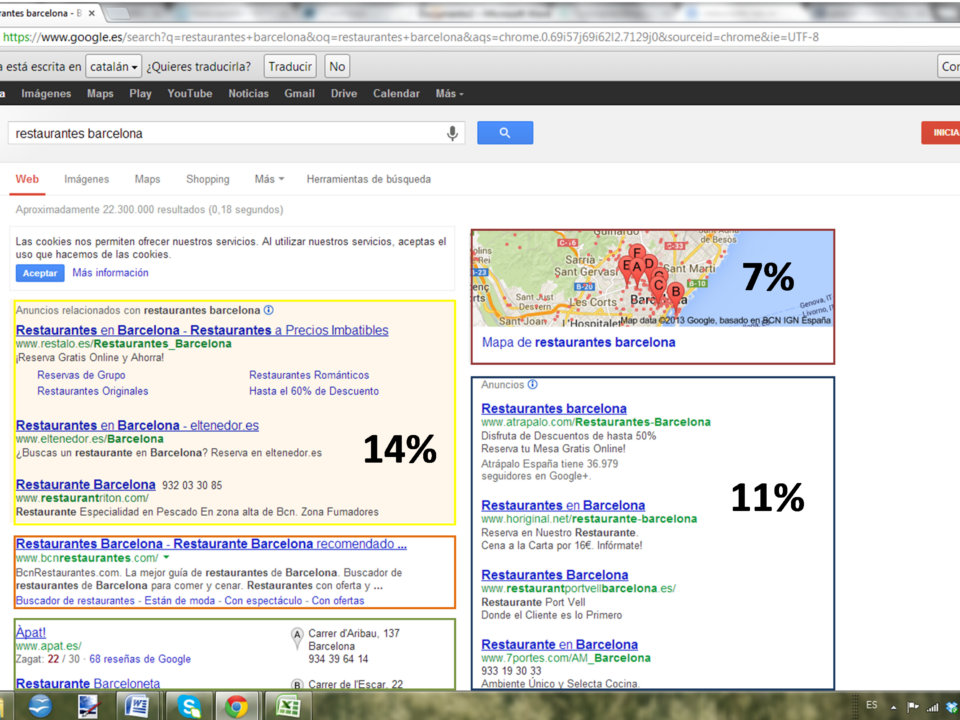Click the 'Aceptar' cookies button
960x720 pixels.
pyautogui.click(x=39, y=273)
